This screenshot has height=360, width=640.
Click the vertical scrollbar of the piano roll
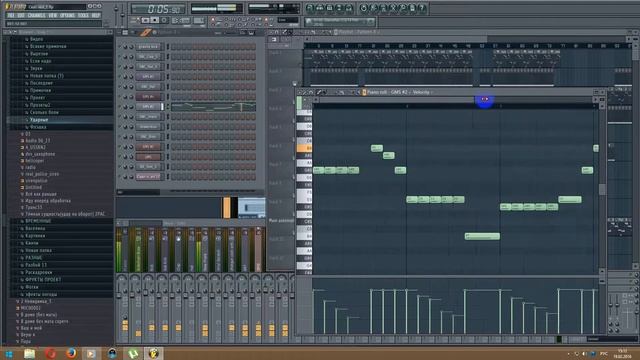(x=602, y=189)
